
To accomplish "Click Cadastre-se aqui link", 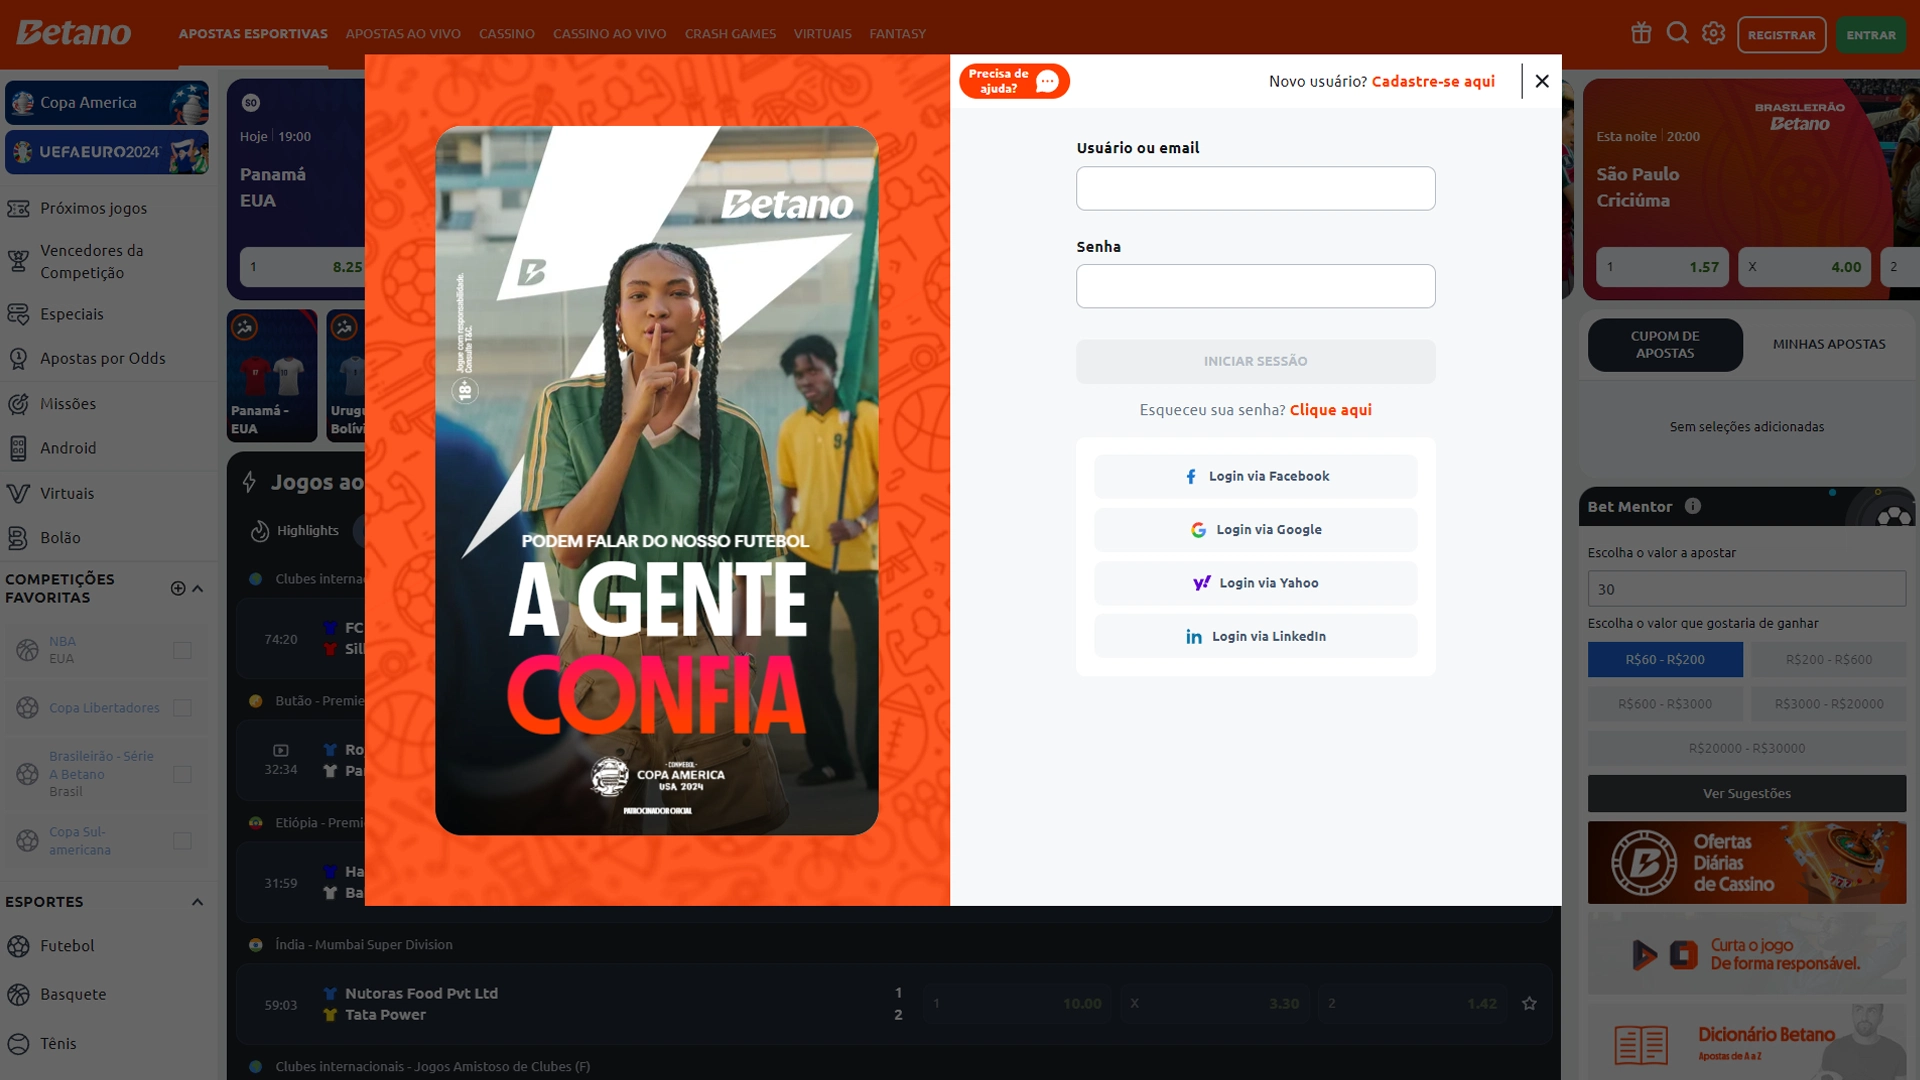I will coord(1433,81).
